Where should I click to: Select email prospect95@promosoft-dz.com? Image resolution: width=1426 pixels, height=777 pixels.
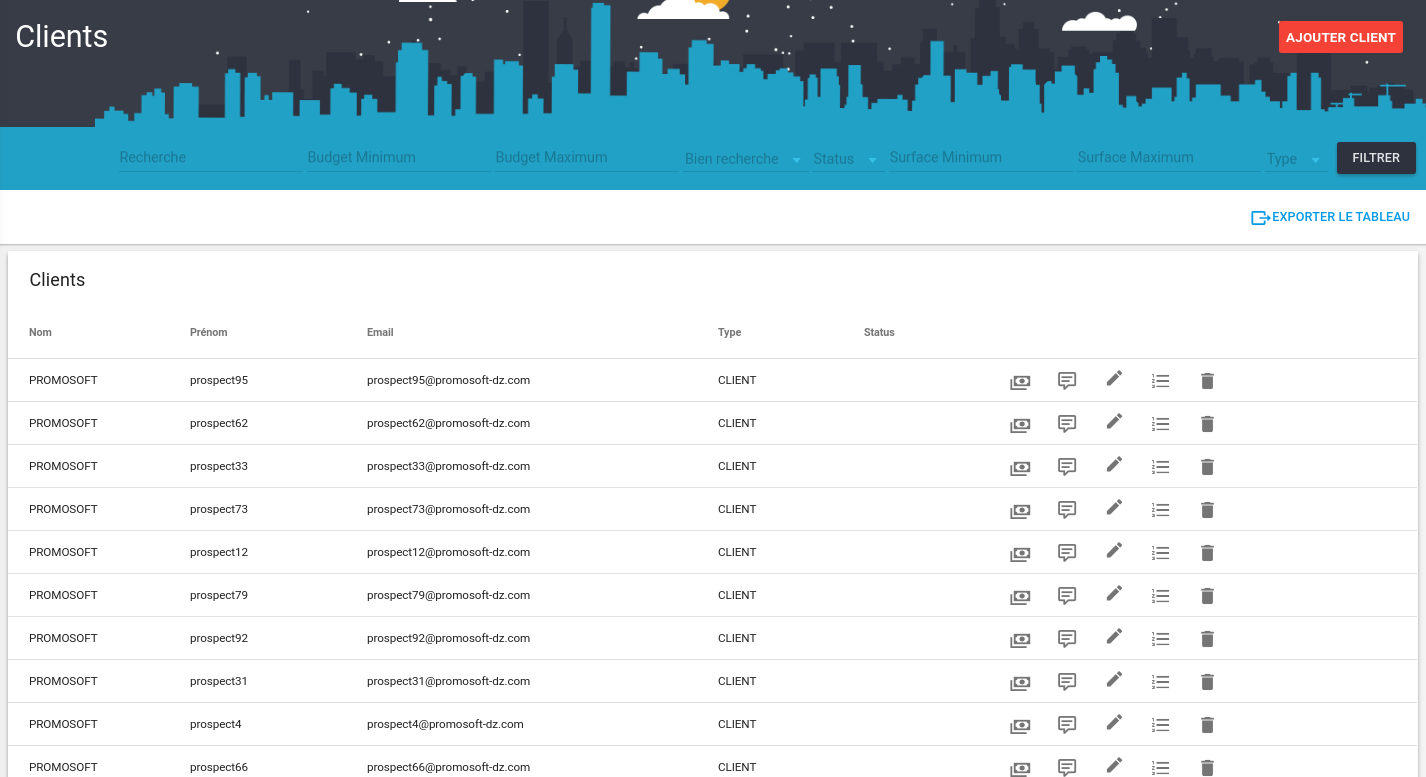(x=448, y=380)
